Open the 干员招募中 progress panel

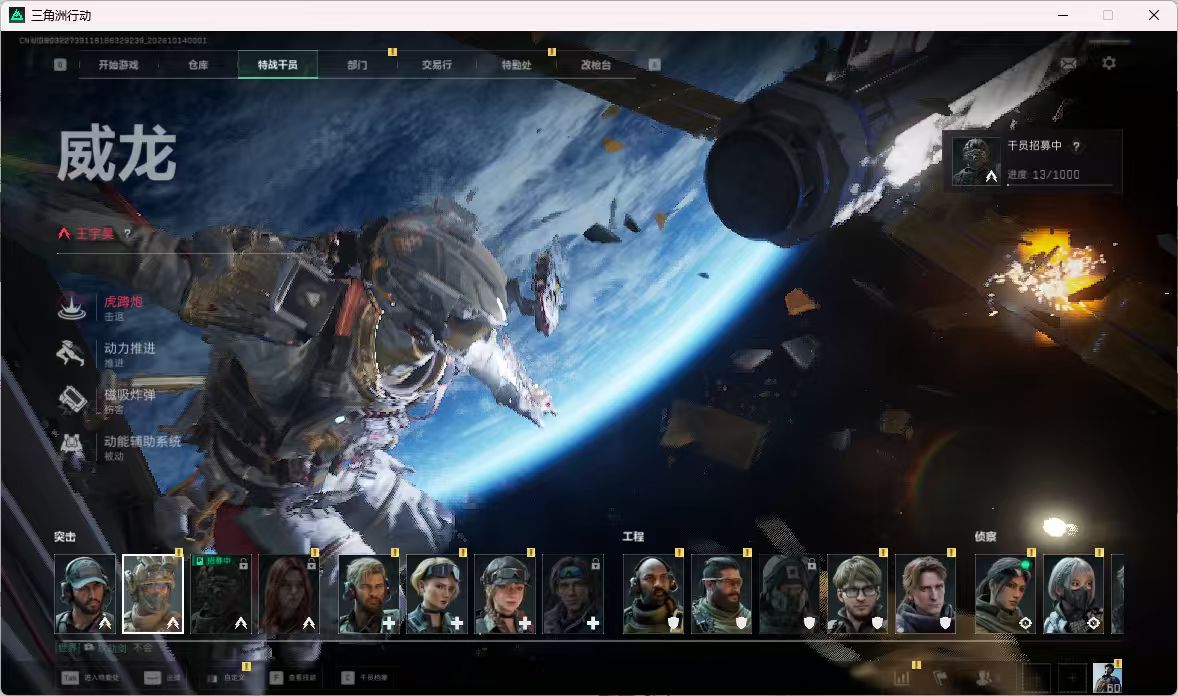(1032, 161)
